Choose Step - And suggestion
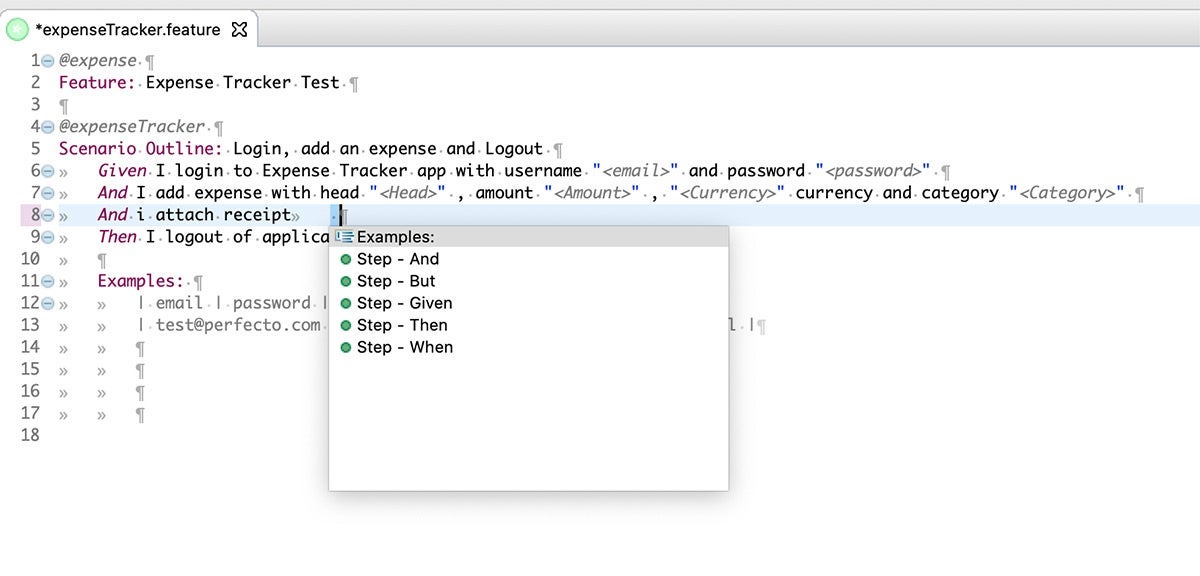1200x576 pixels. 529,259
